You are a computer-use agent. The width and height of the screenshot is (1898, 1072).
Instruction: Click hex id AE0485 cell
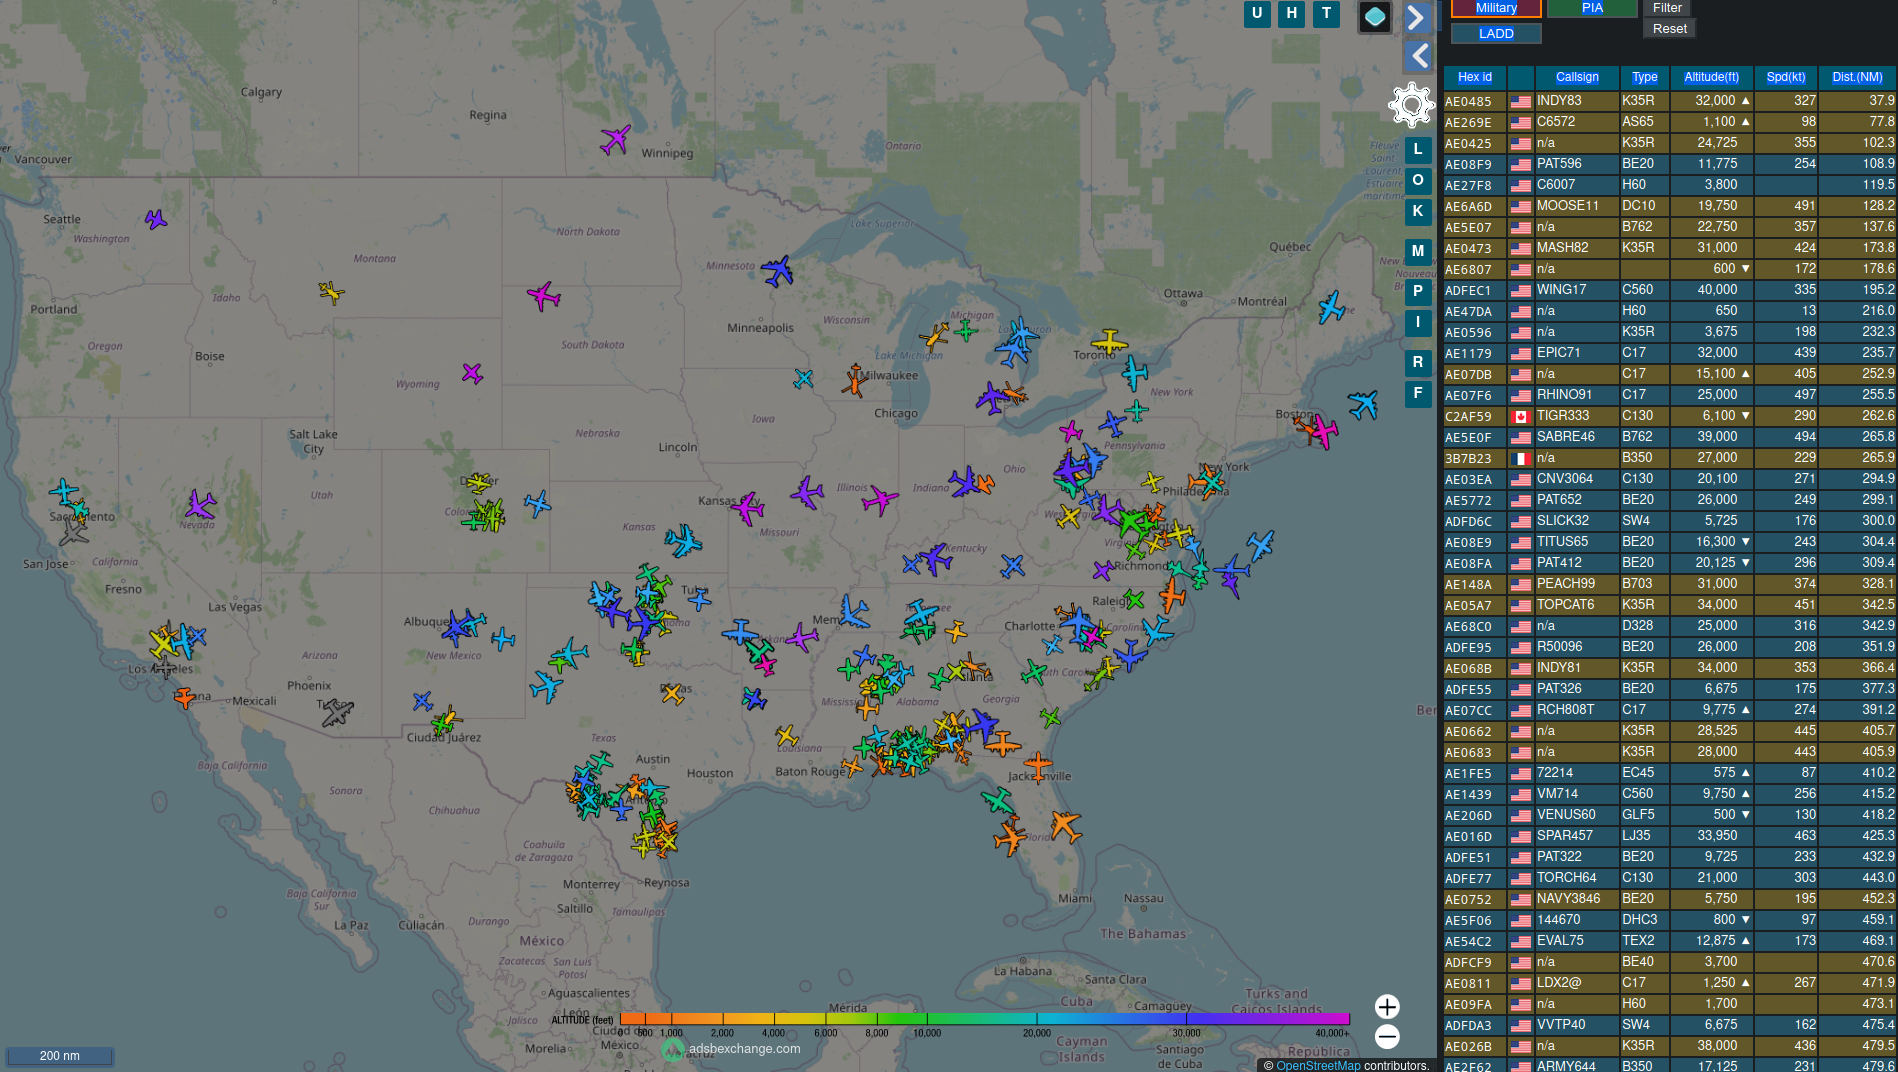[x=1474, y=101]
